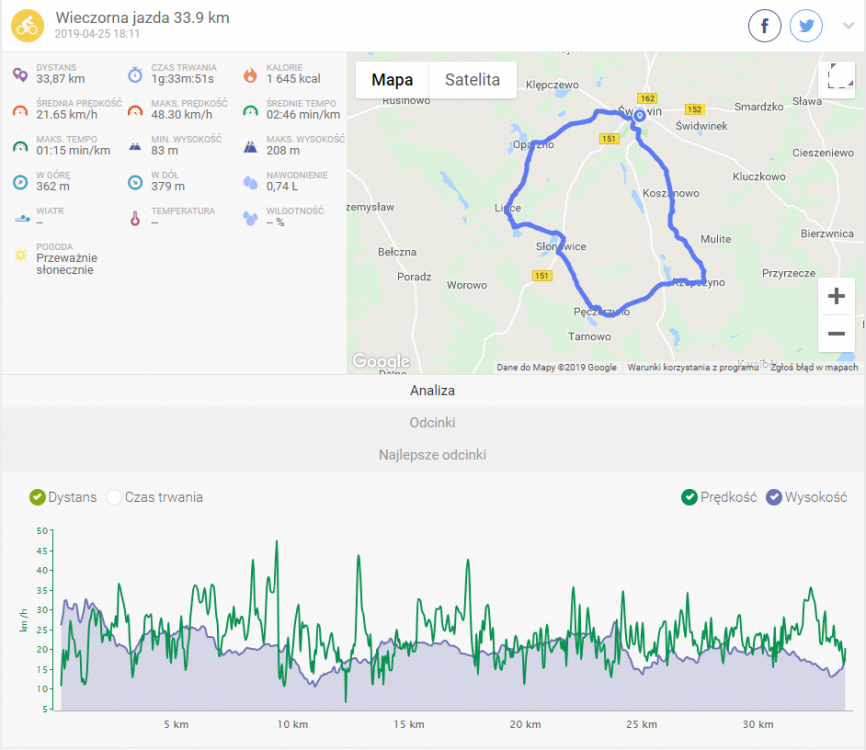Share workout on Twitter
Viewport: 866px width, 750px height.
click(x=805, y=27)
